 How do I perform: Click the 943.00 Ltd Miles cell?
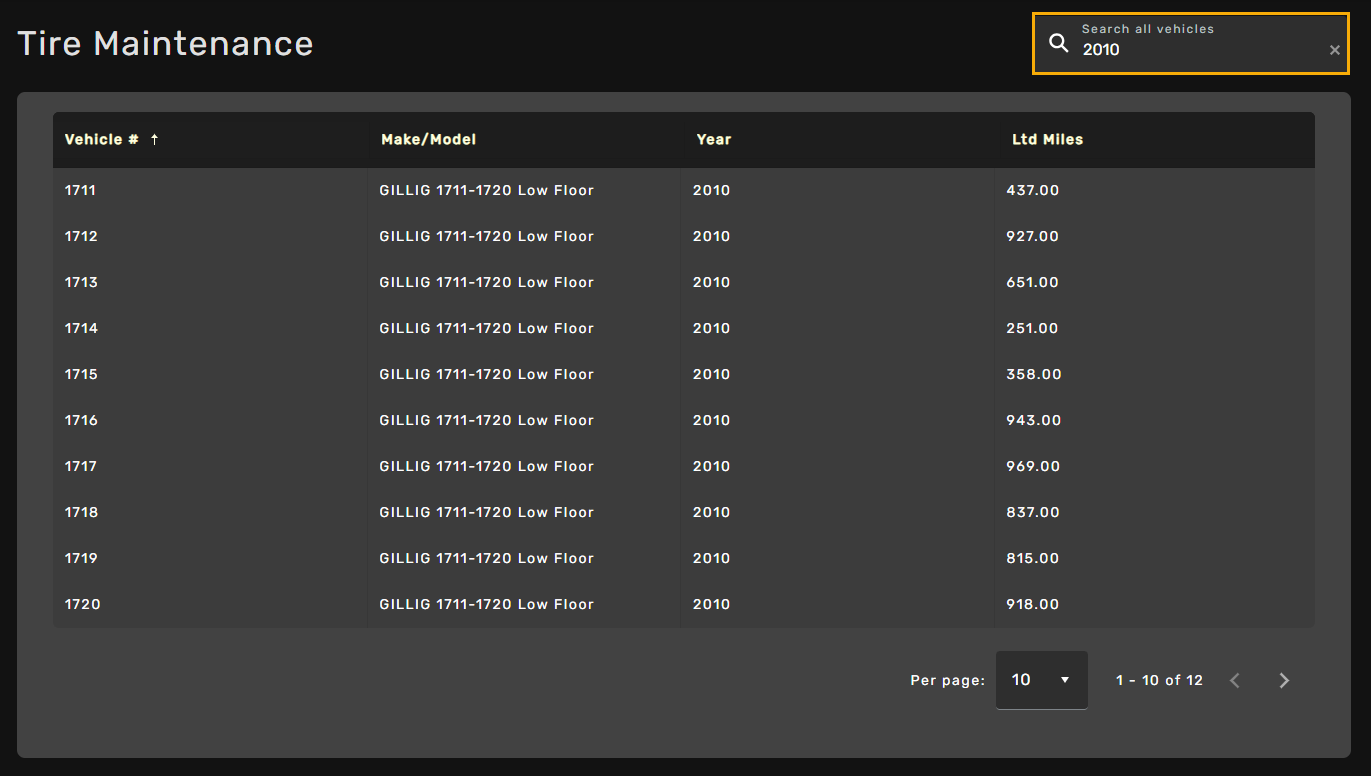[1033, 420]
